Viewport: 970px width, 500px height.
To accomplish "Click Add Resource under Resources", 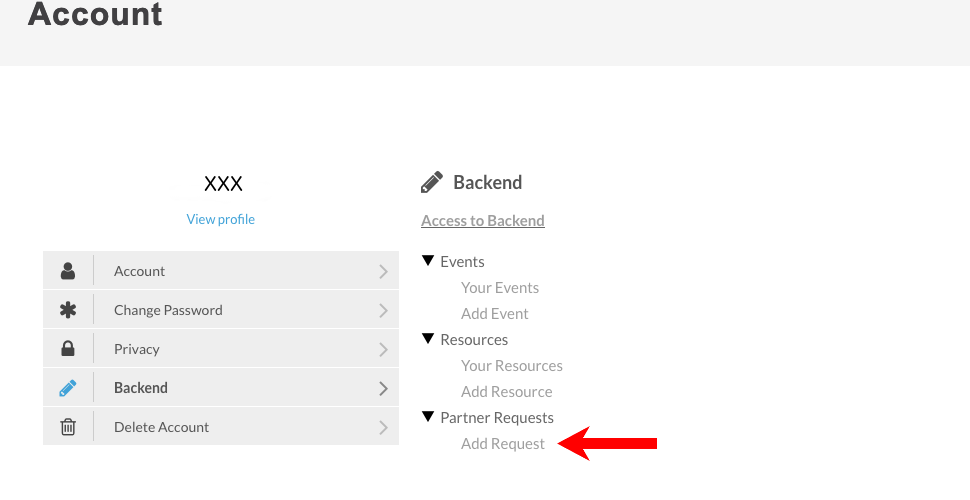I will click(x=507, y=392).
